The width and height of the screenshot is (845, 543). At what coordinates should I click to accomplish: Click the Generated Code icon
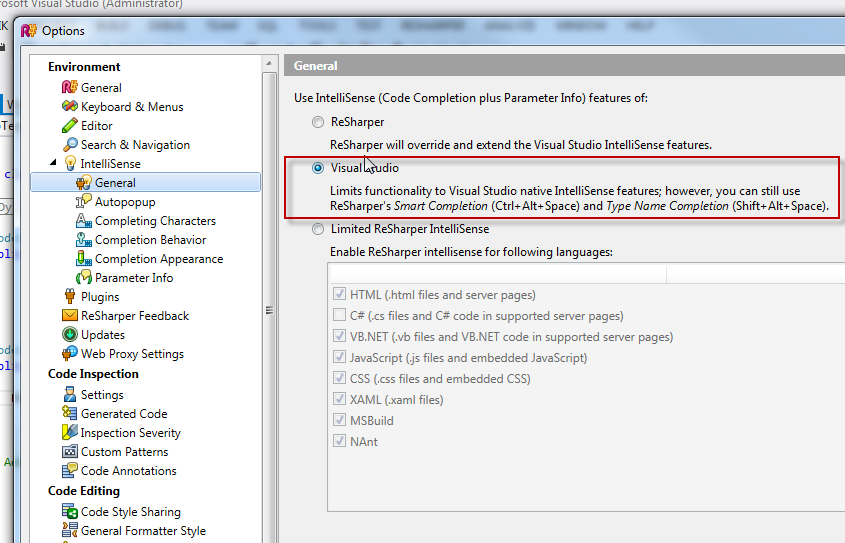click(70, 413)
